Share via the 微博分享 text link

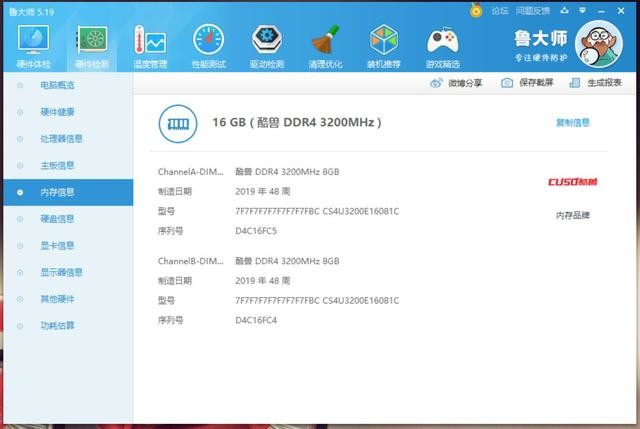coord(465,83)
